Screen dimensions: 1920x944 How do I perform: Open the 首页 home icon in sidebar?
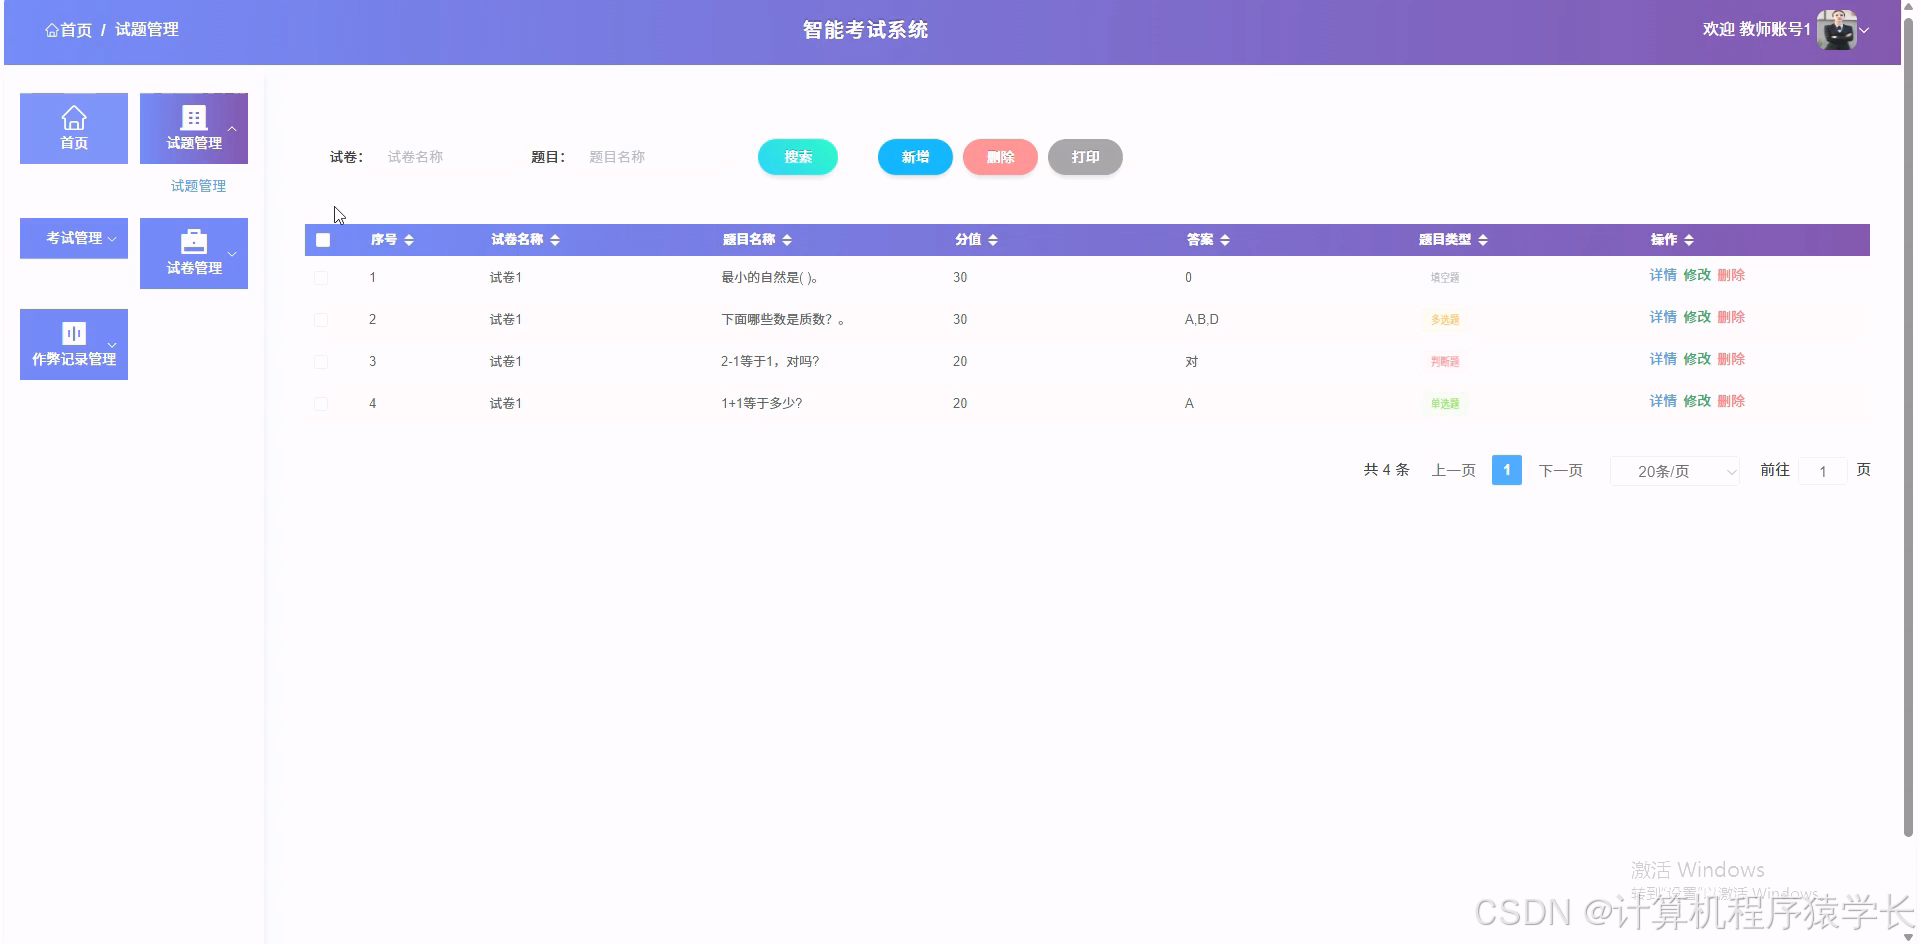(73, 127)
